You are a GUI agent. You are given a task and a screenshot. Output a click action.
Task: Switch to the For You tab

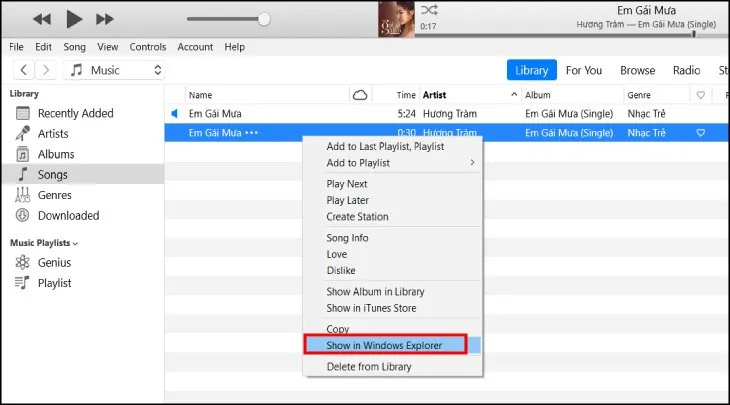pyautogui.click(x=584, y=70)
